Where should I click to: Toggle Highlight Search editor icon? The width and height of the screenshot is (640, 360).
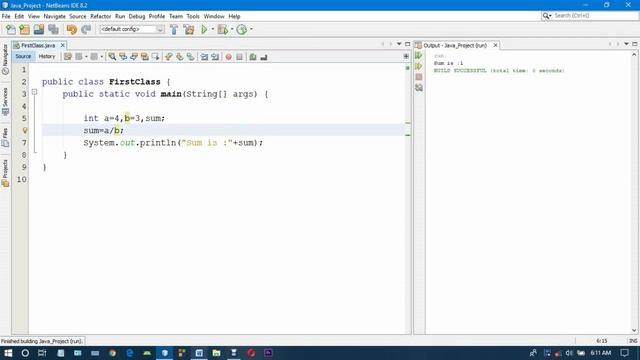[x=144, y=57]
